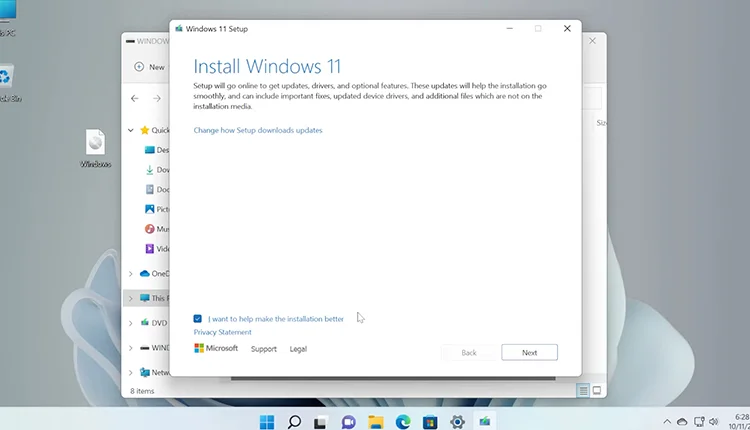Viewport: 750px width, 430px height.
Task: Go forward in File Explorer navigation
Action: (157, 99)
